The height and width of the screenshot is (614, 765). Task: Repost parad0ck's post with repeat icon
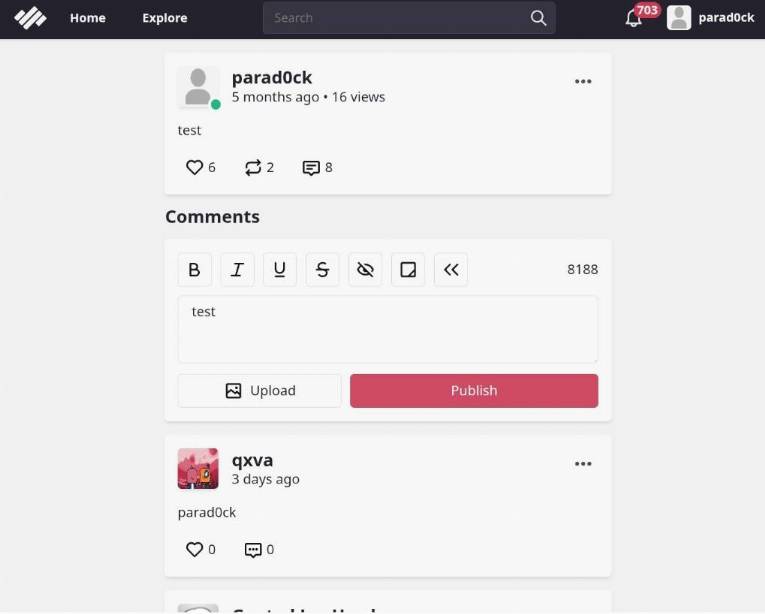pyautogui.click(x=253, y=167)
